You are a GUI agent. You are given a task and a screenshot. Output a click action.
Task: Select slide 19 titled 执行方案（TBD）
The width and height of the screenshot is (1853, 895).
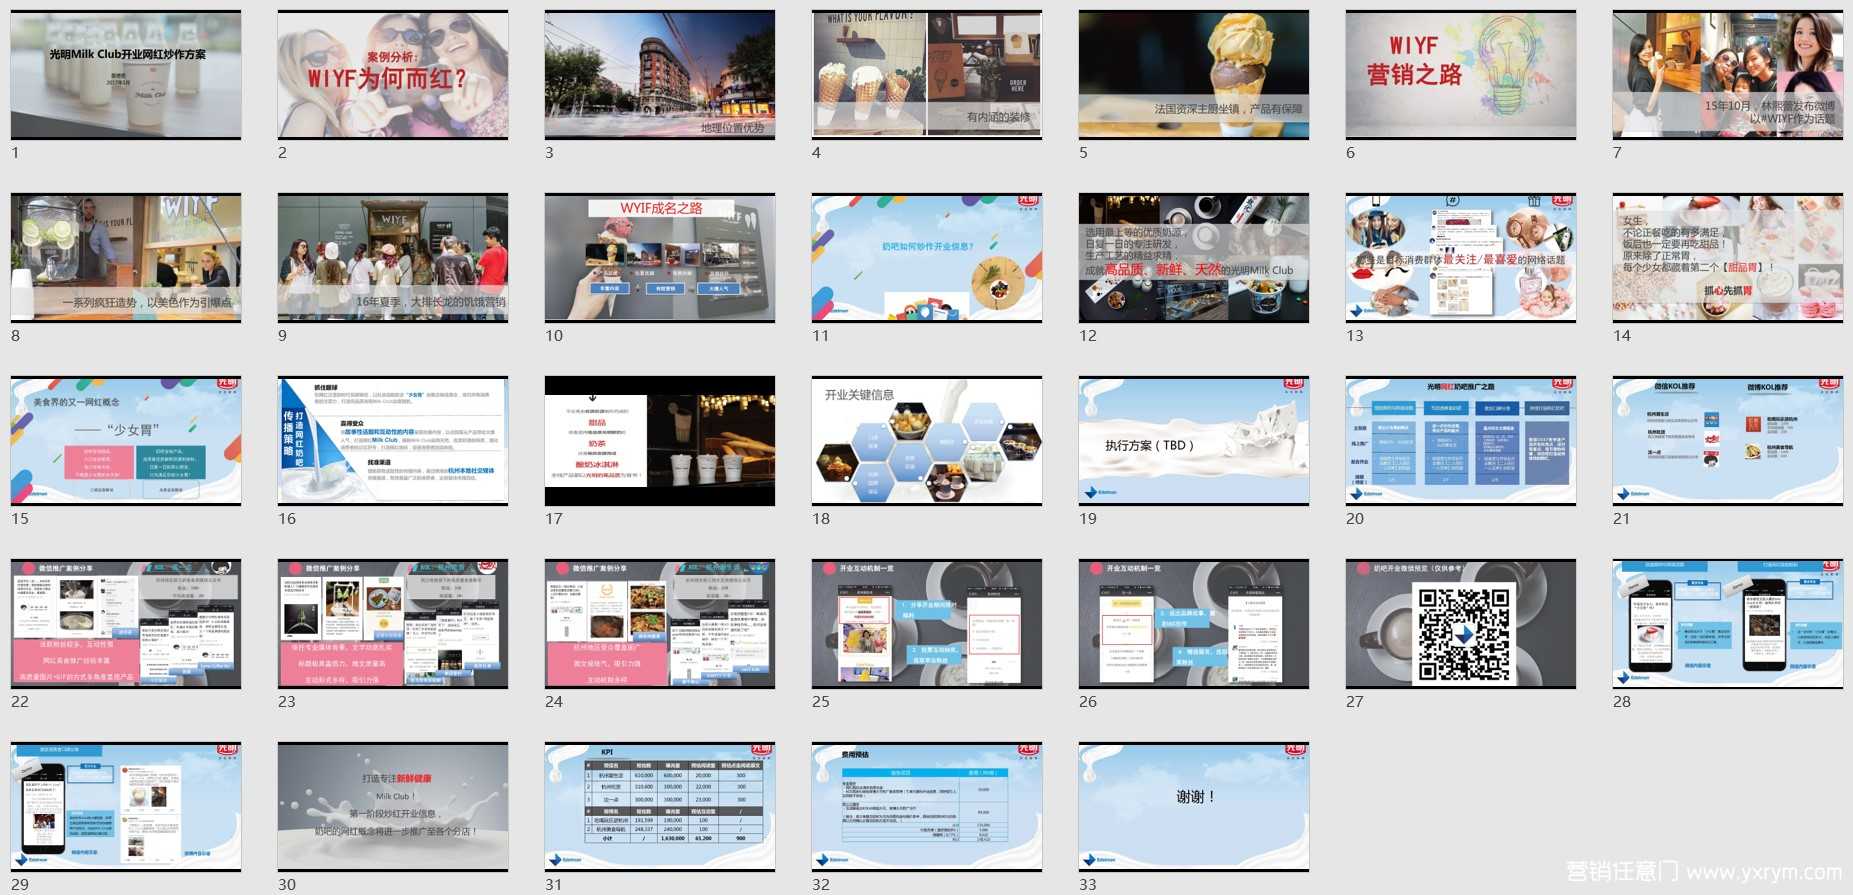[x=1194, y=441]
